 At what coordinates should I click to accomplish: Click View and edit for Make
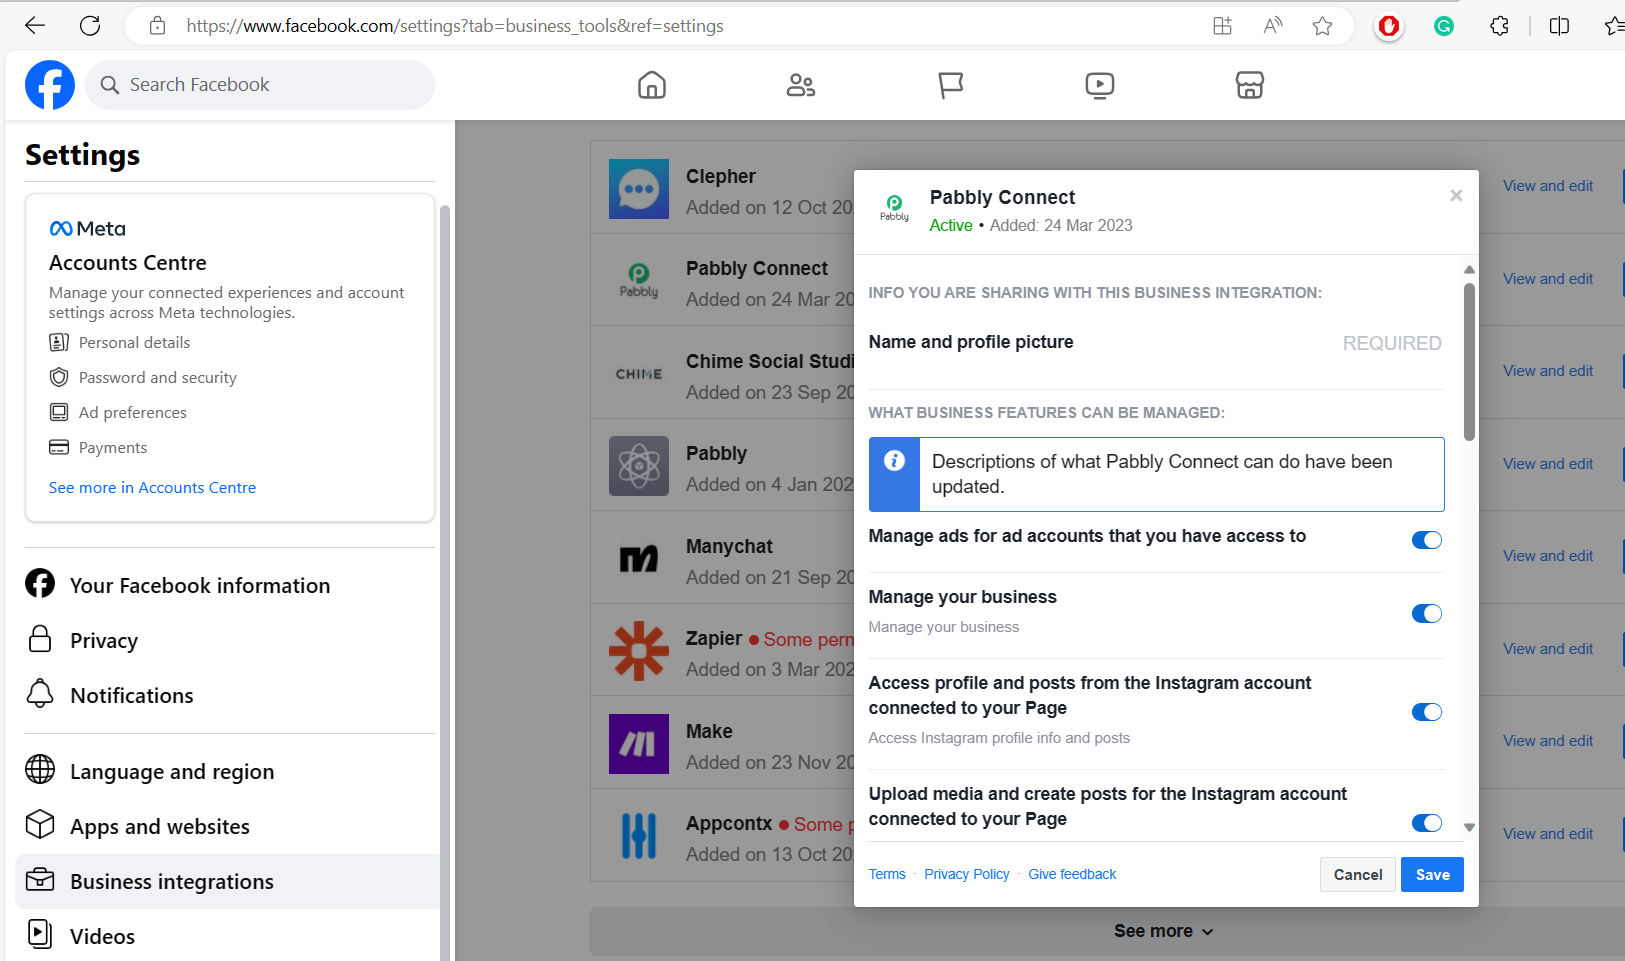coord(1548,741)
